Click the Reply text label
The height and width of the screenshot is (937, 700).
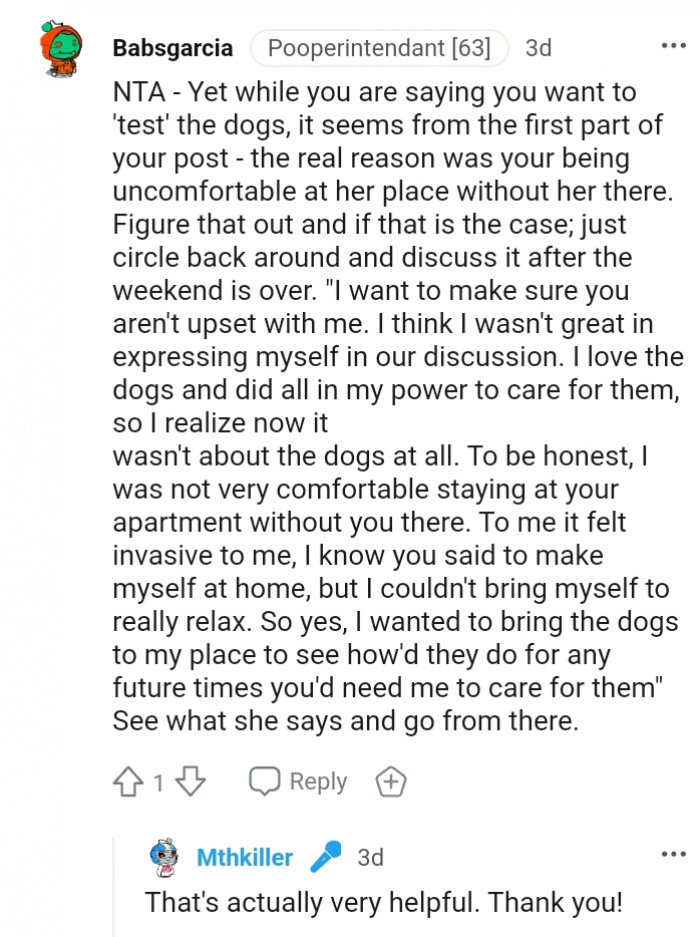click(321, 781)
